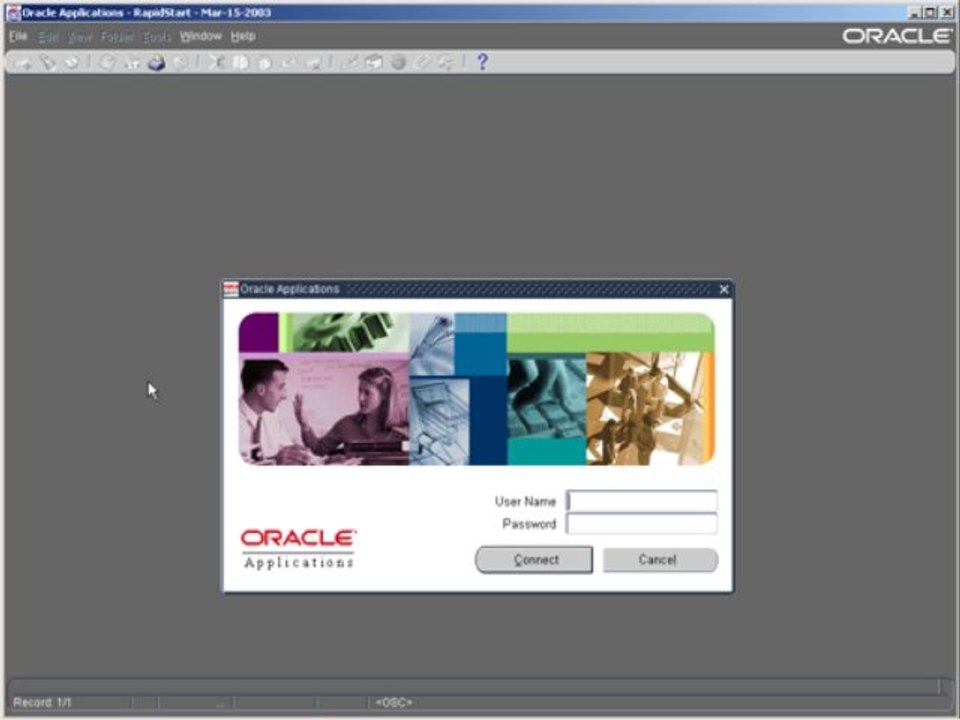
Task: Open the Folder menu
Action: point(117,37)
